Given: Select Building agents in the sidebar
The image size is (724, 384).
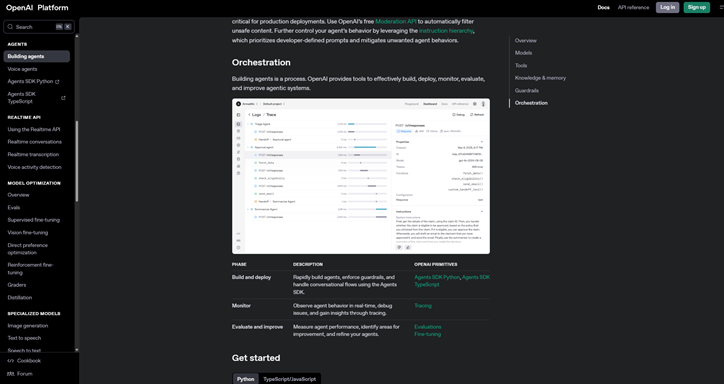Looking at the screenshot, I should pyautogui.click(x=36, y=56).
